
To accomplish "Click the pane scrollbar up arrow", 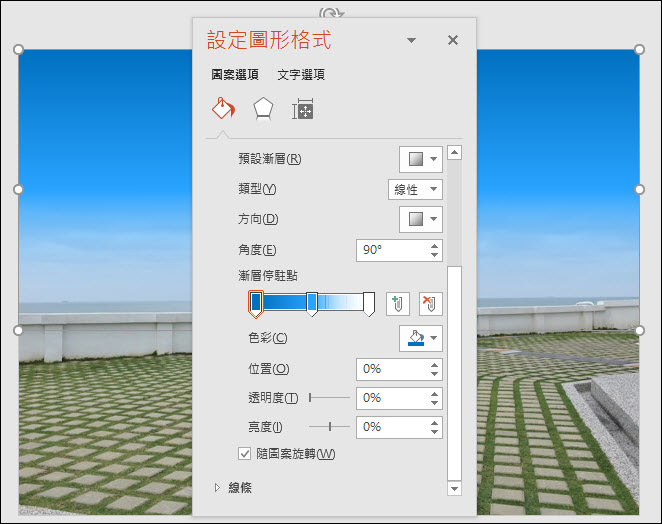I will coord(454,152).
